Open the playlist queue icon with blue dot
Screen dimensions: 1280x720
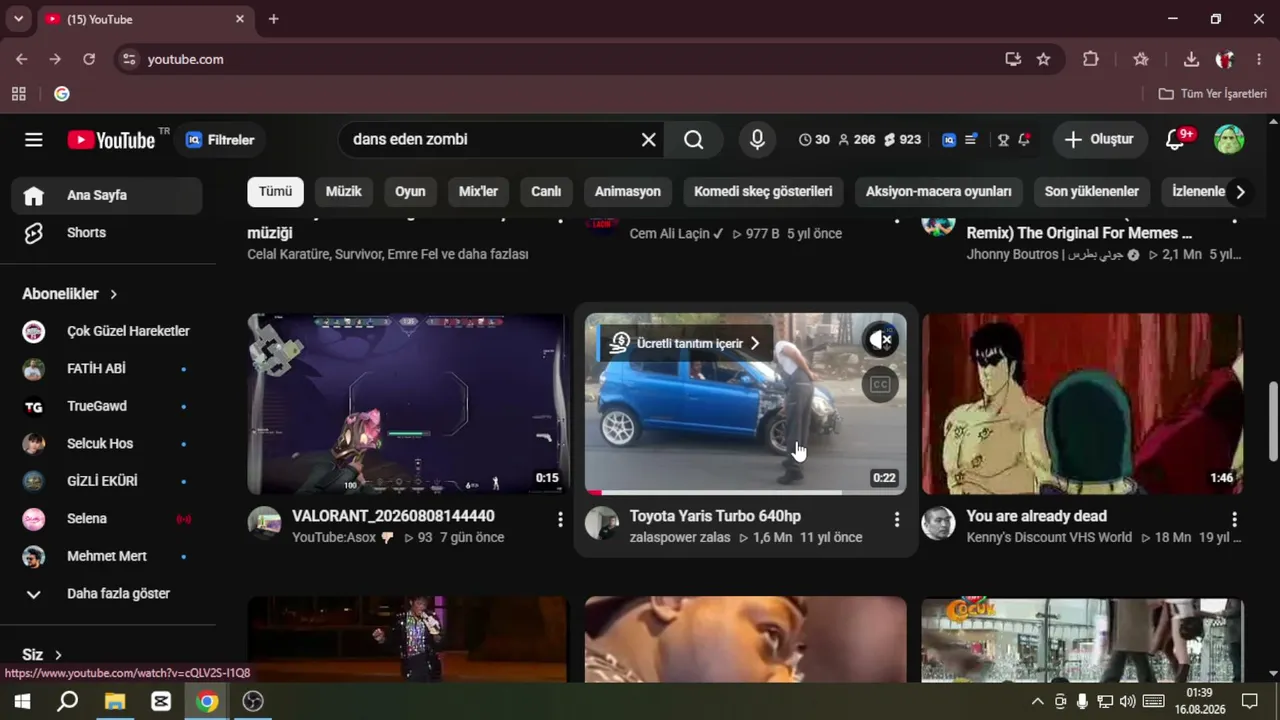point(971,140)
